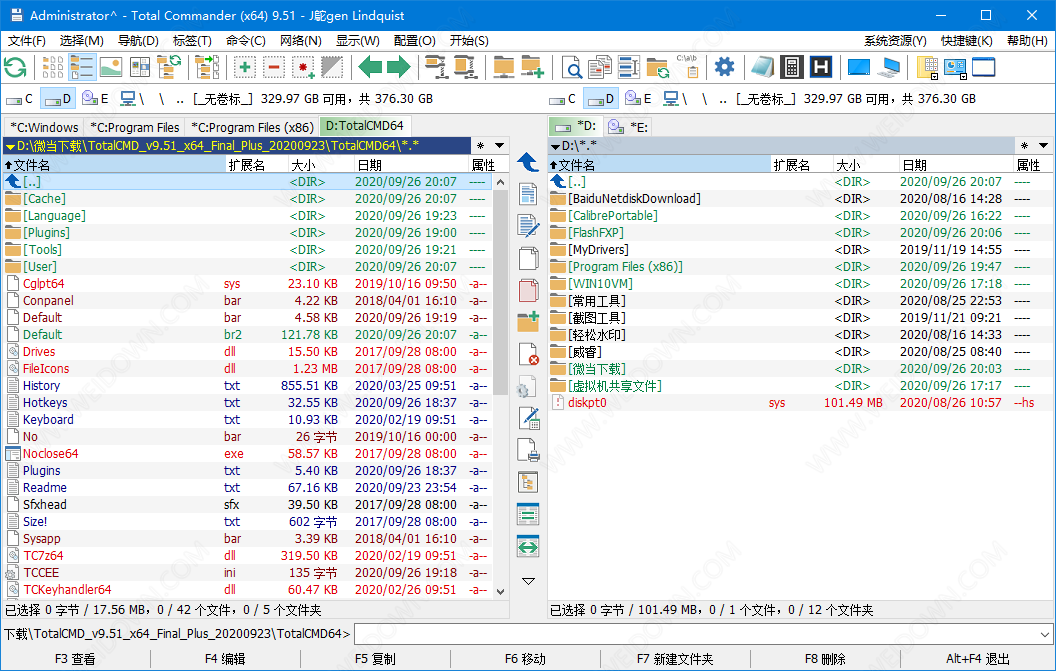Click the left panel scrollbar down arrow

pos(500,592)
